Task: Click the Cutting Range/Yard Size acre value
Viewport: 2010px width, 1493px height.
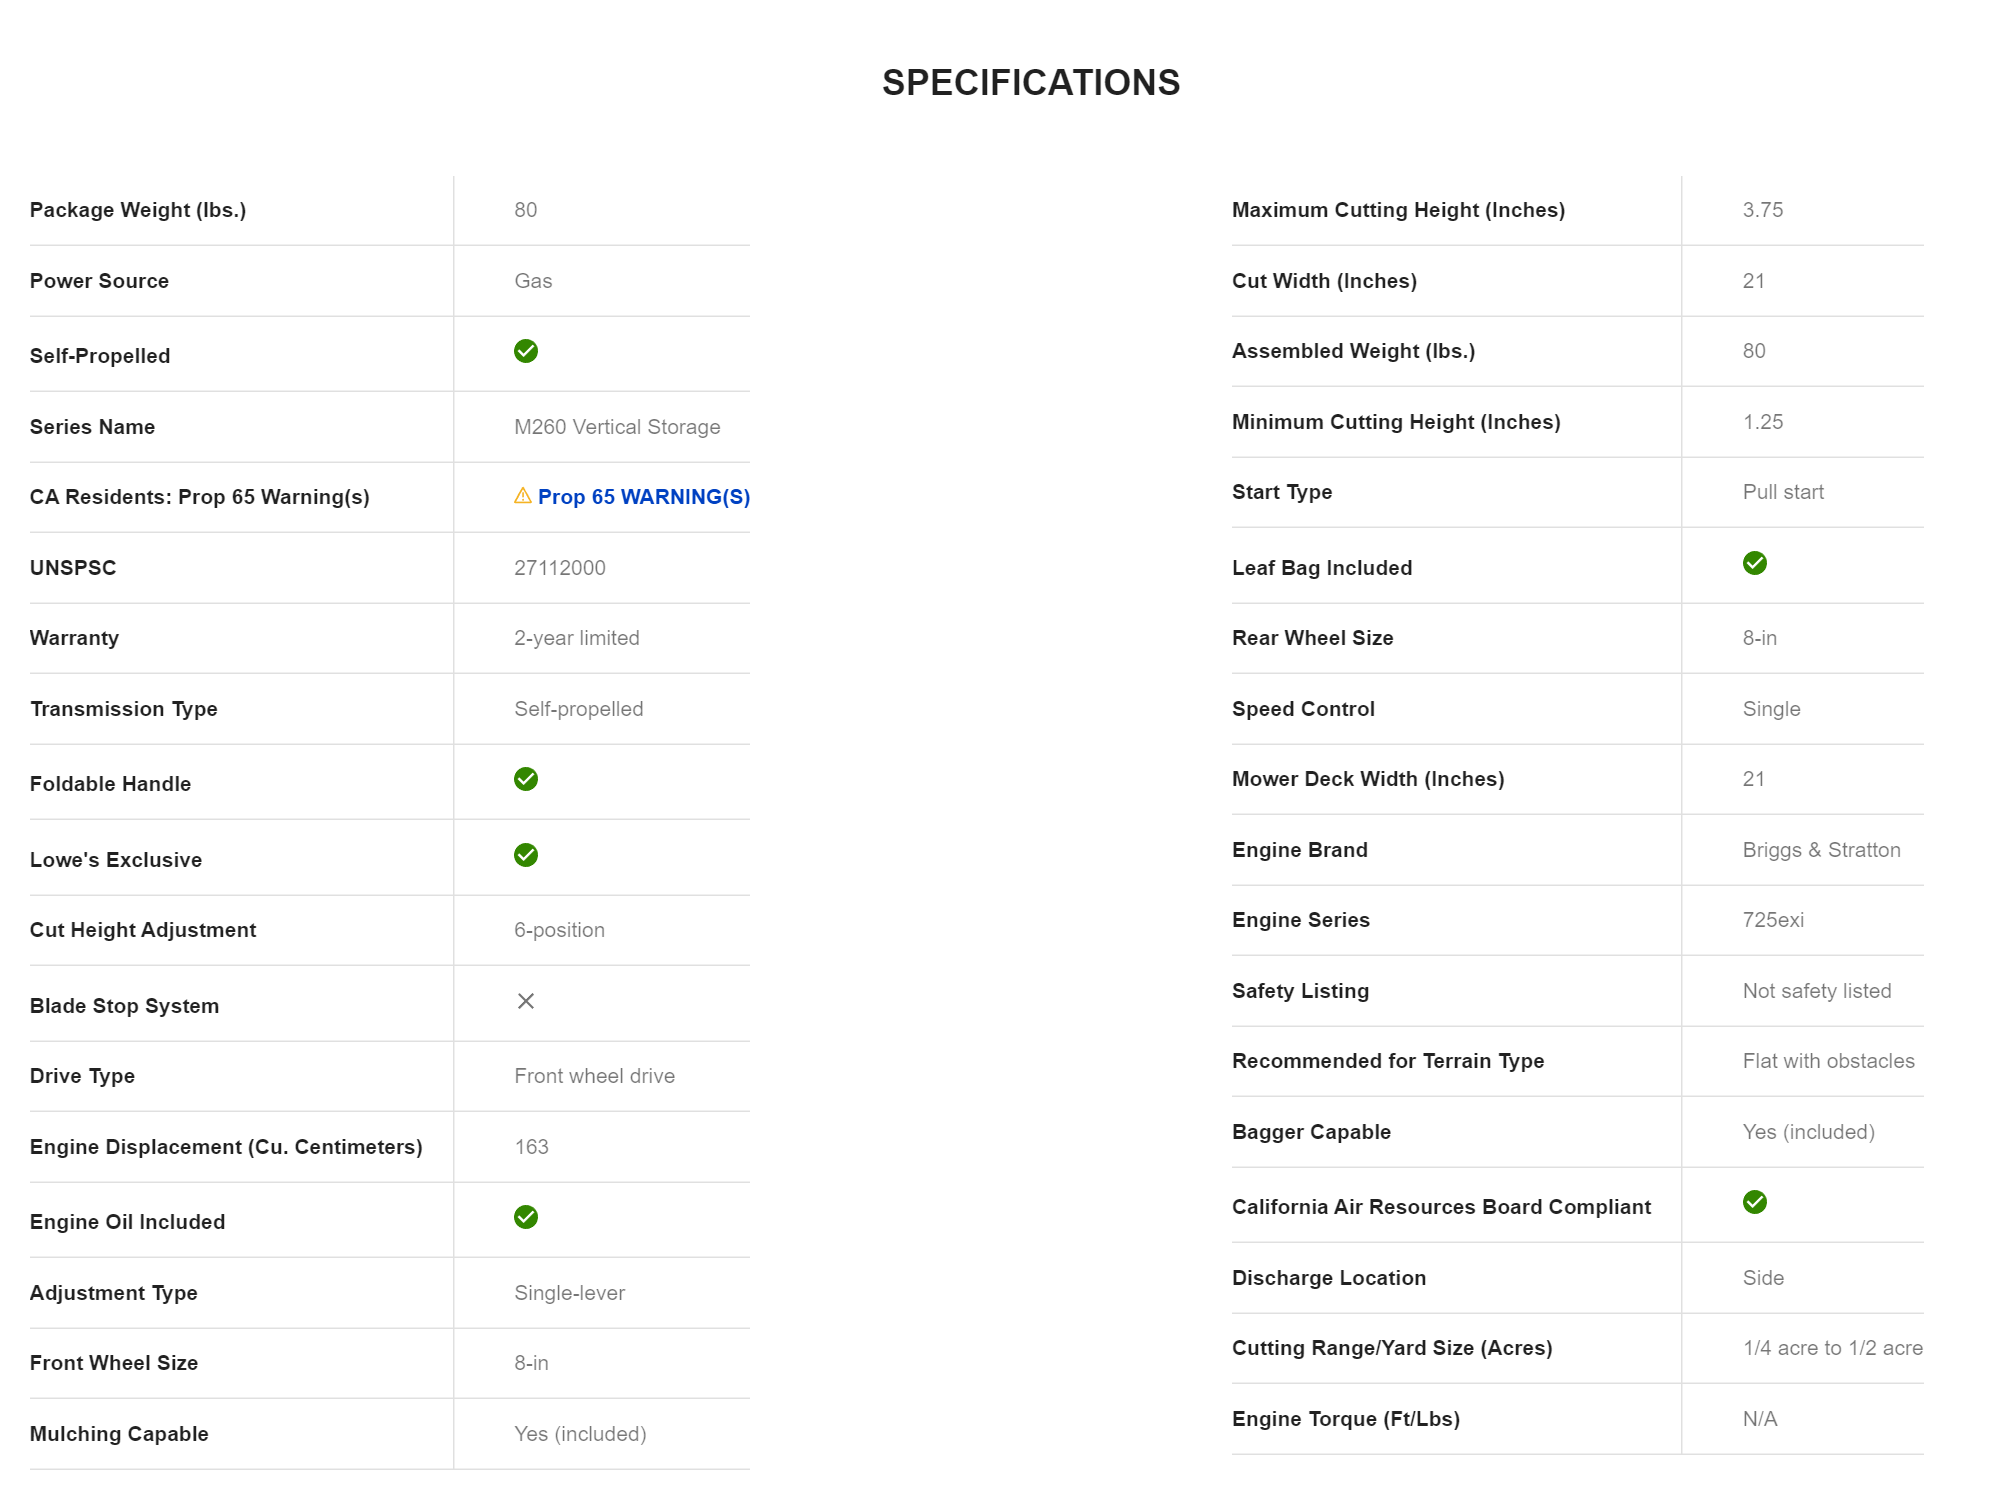Action: tap(1832, 1348)
